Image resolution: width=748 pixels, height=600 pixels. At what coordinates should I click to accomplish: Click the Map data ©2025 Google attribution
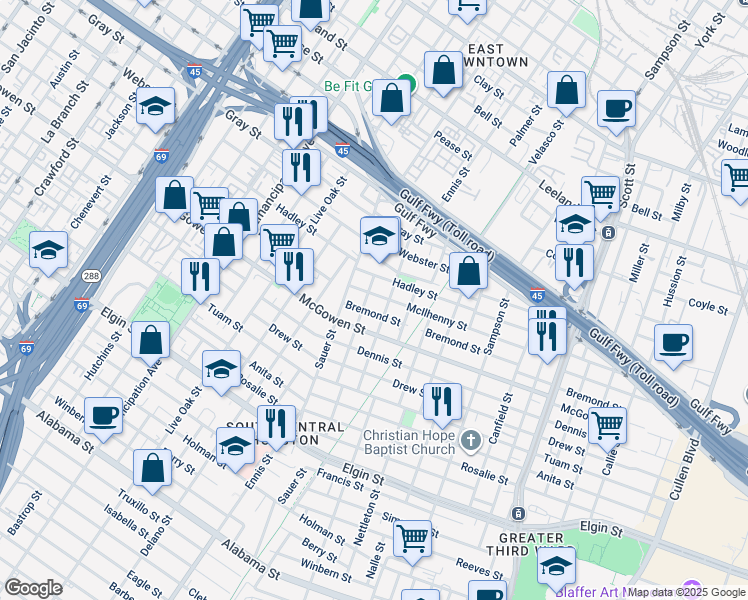686,592
